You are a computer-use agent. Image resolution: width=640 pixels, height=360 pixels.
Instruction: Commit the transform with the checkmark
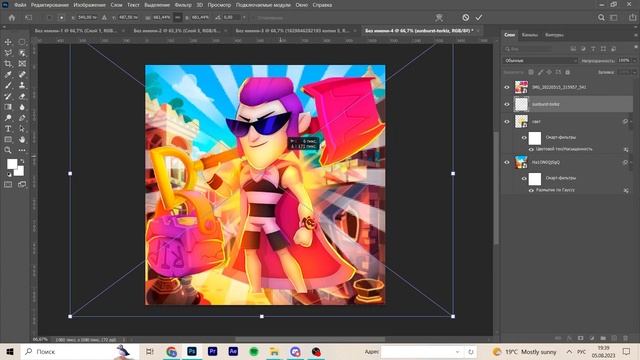point(479,18)
